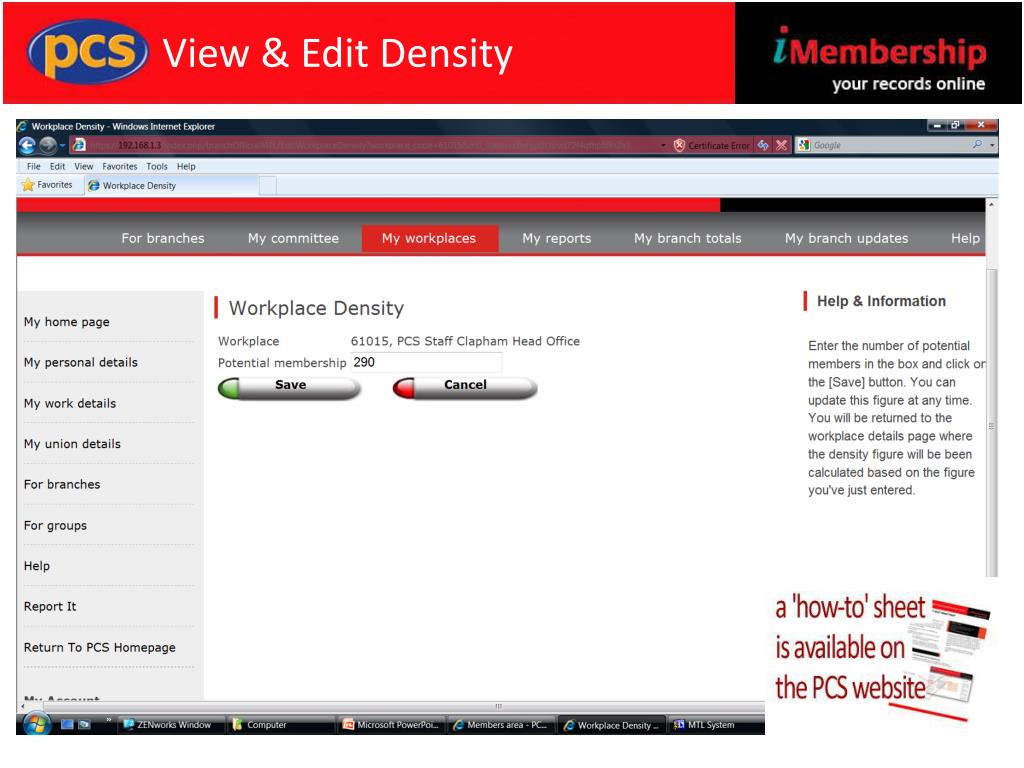This screenshot has height=768, width=1024.
Task: Open the My reports navigation tab
Action: [556, 238]
